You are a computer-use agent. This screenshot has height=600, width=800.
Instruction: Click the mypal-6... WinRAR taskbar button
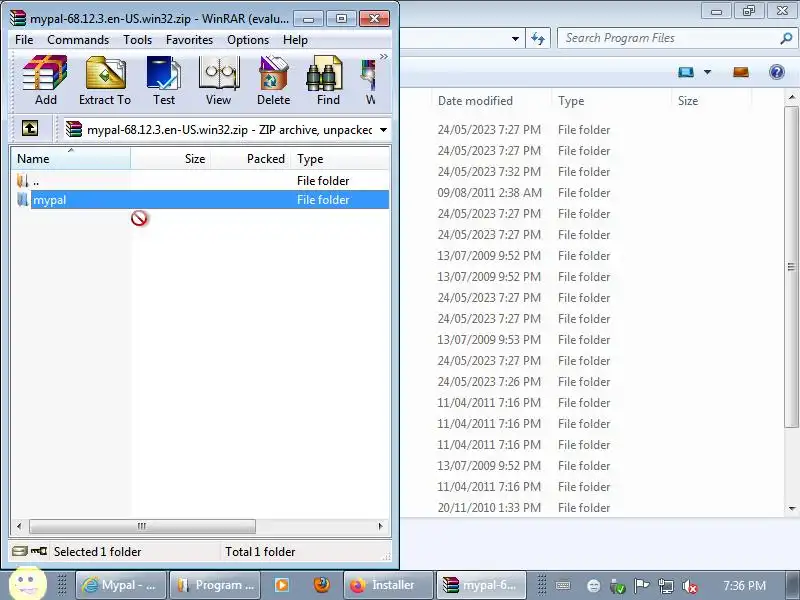(x=482, y=585)
